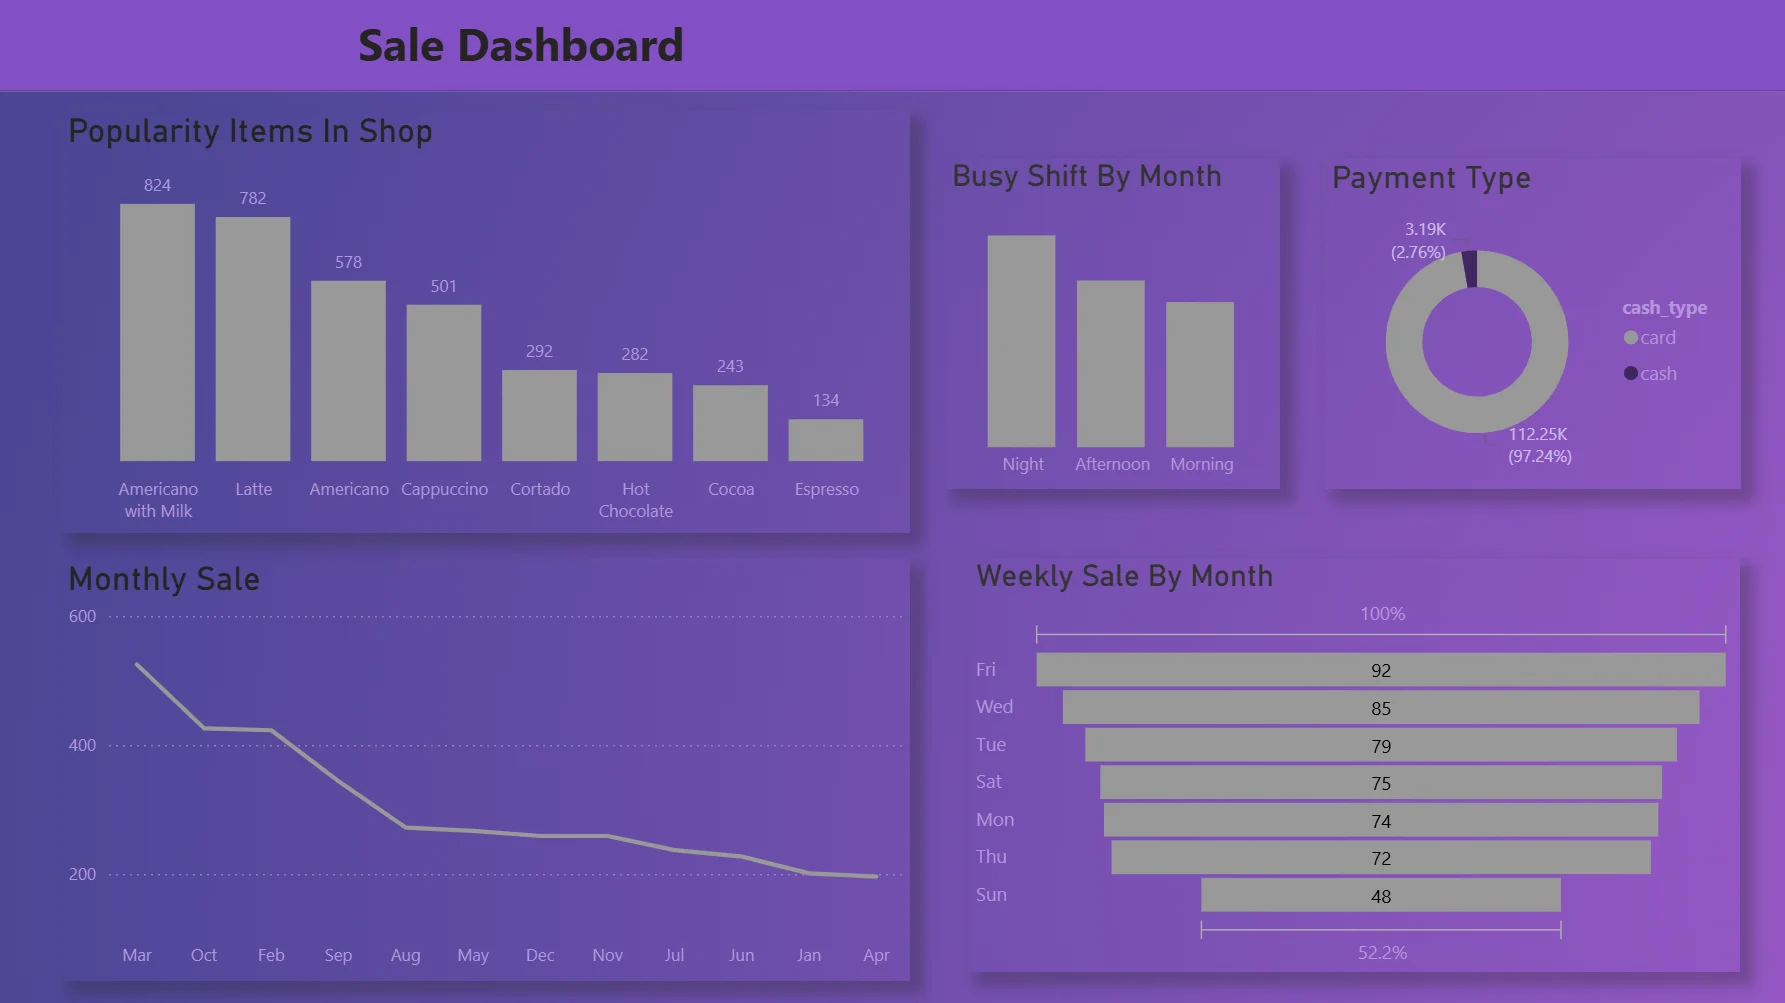Select the Sun bar showing 48

(x=1380, y=895)
